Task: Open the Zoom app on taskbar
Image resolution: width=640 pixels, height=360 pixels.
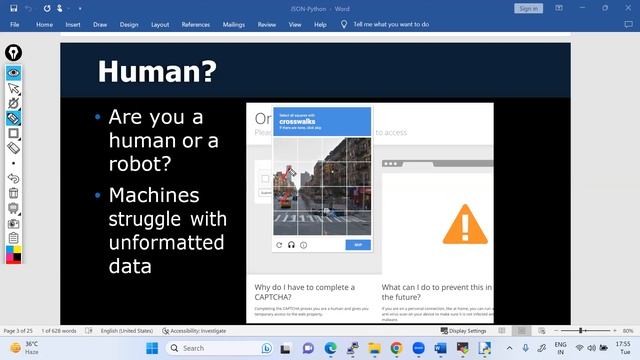Action: coord(418,348)
